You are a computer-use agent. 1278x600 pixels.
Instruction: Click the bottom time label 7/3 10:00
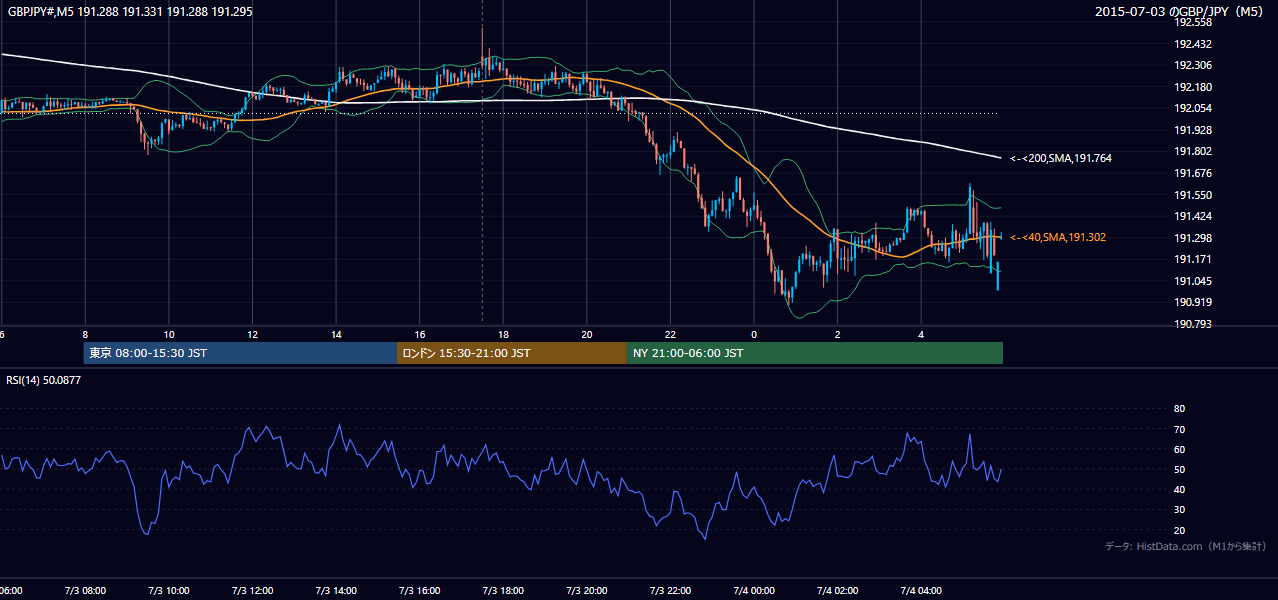tap(168, 591)
